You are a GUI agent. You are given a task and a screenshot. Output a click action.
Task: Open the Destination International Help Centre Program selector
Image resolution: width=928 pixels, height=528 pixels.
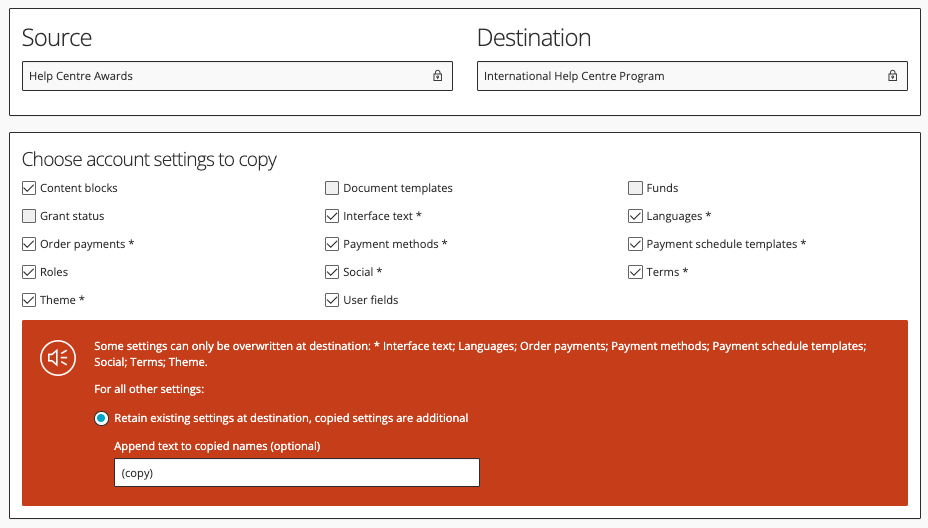click(692, 76)
